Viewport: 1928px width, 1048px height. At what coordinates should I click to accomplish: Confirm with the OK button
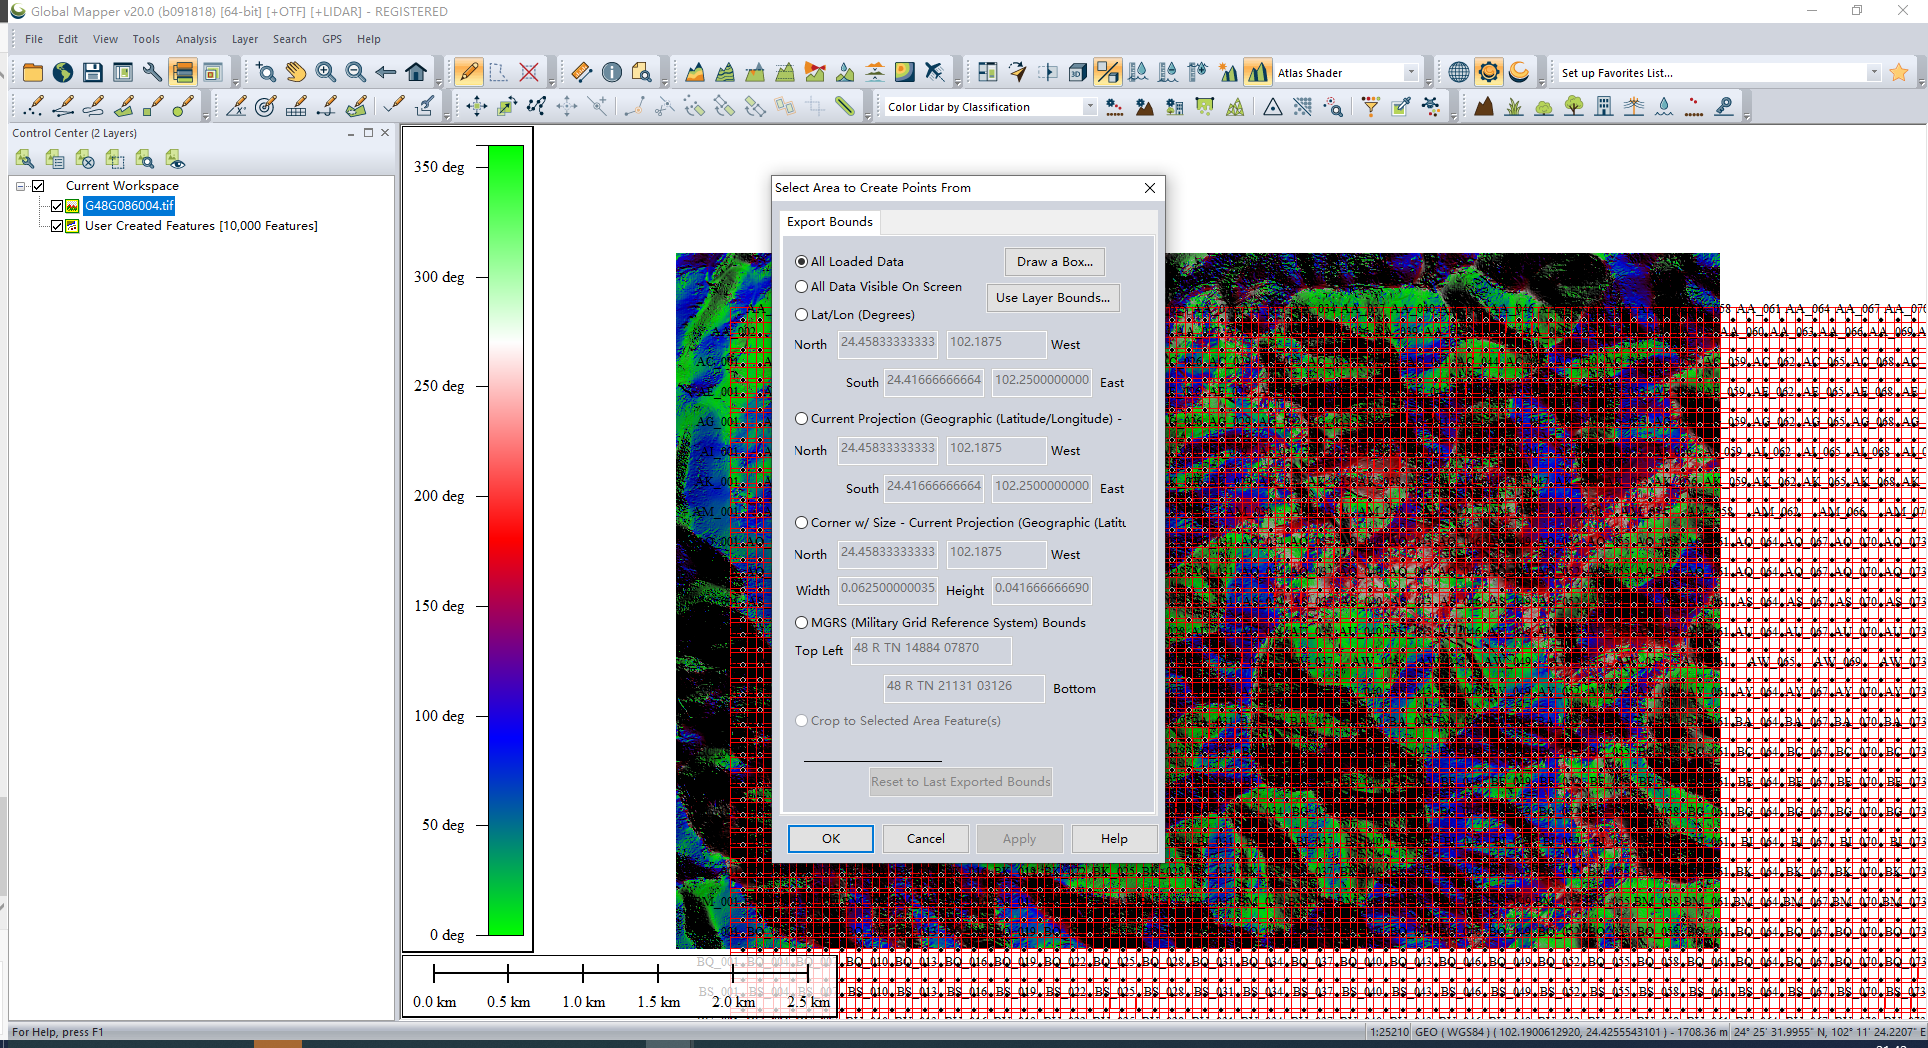coord(831,839)
